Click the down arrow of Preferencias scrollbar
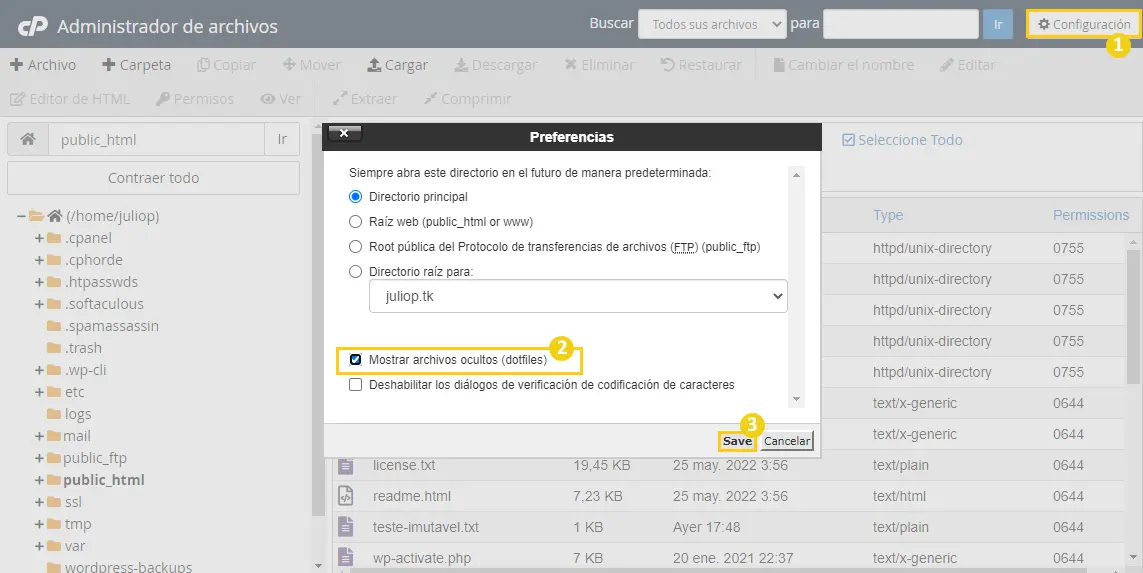Screen dimensions: 1143x573 click(796, 399)
